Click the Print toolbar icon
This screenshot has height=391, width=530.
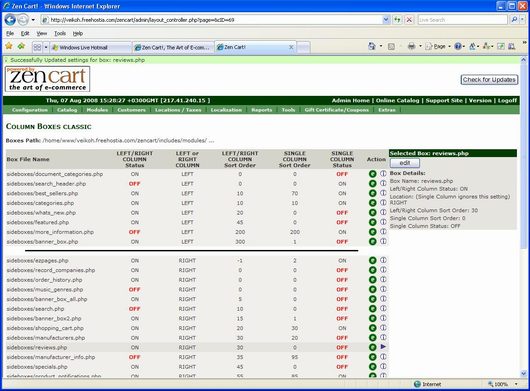[411, 47]
